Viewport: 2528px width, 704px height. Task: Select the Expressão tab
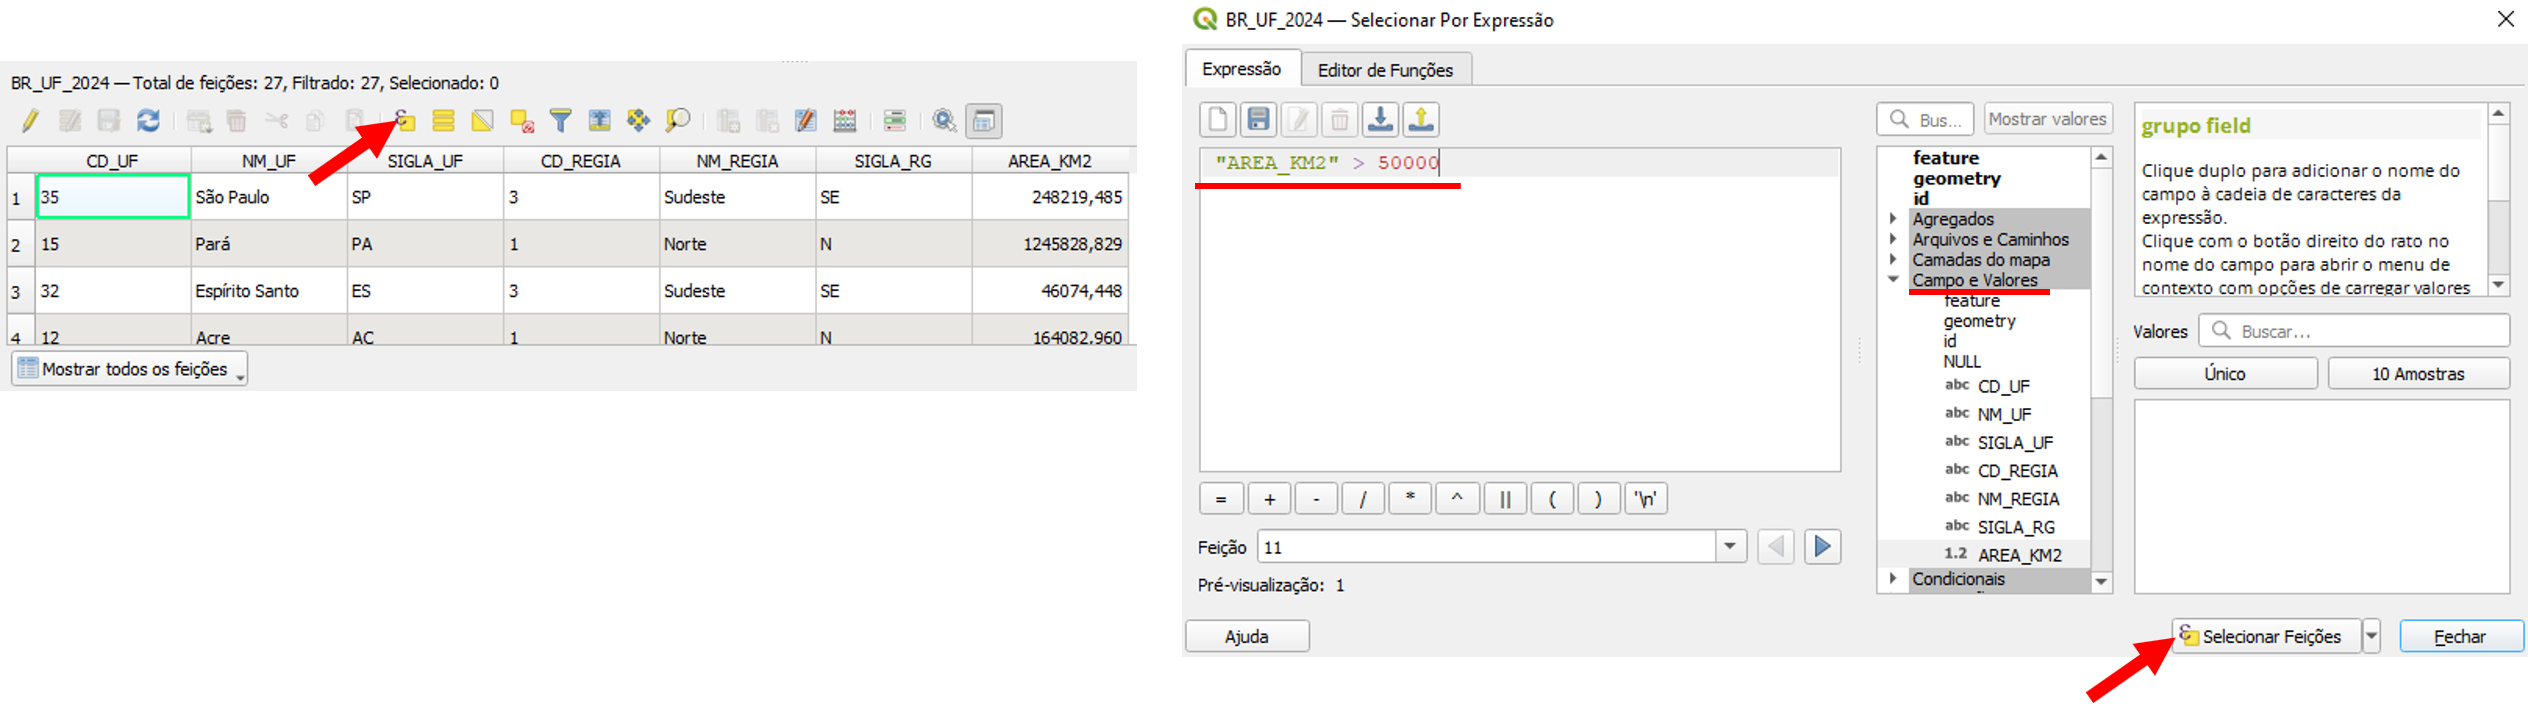1241,69
